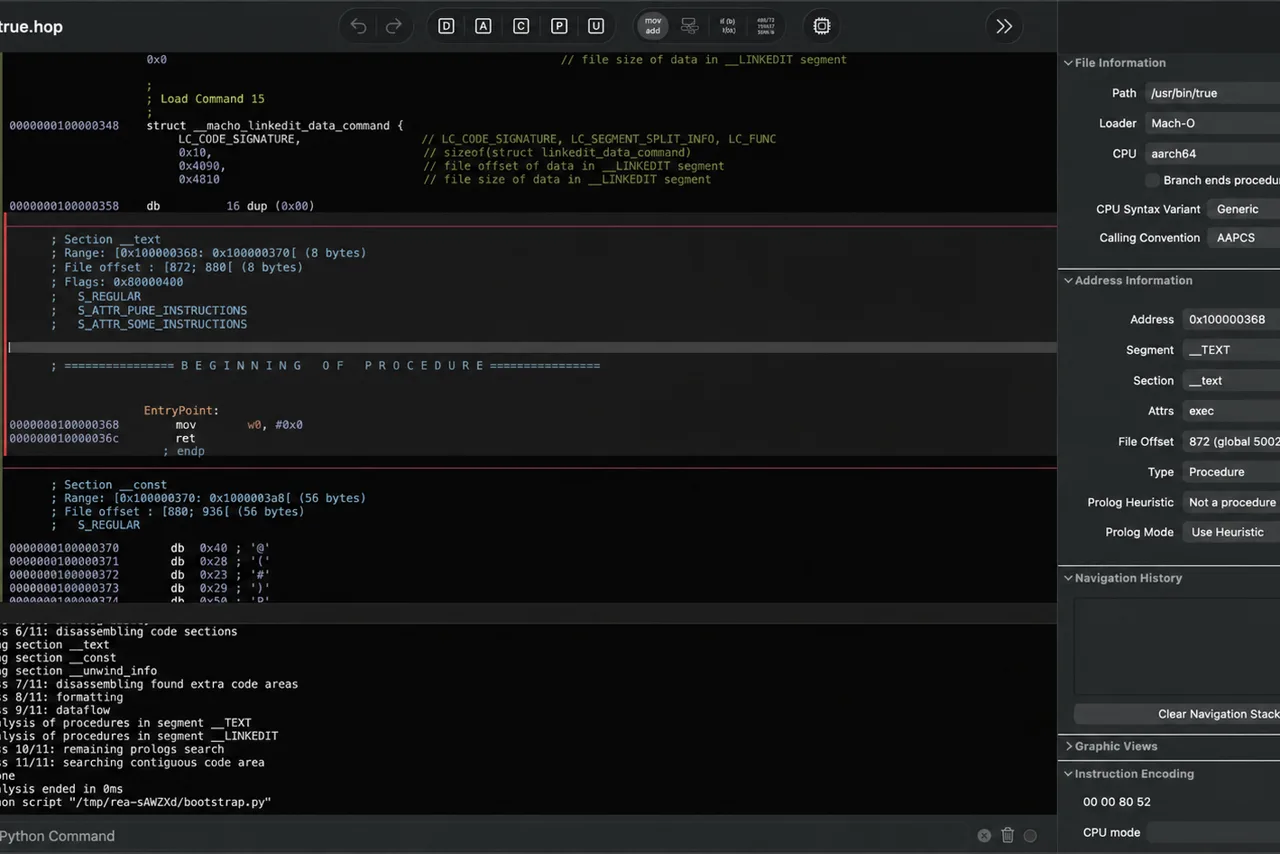This screenshot has width=1280, height=854.
Task: Mark selection as undefined with the U button
Action: click(596, 26)
